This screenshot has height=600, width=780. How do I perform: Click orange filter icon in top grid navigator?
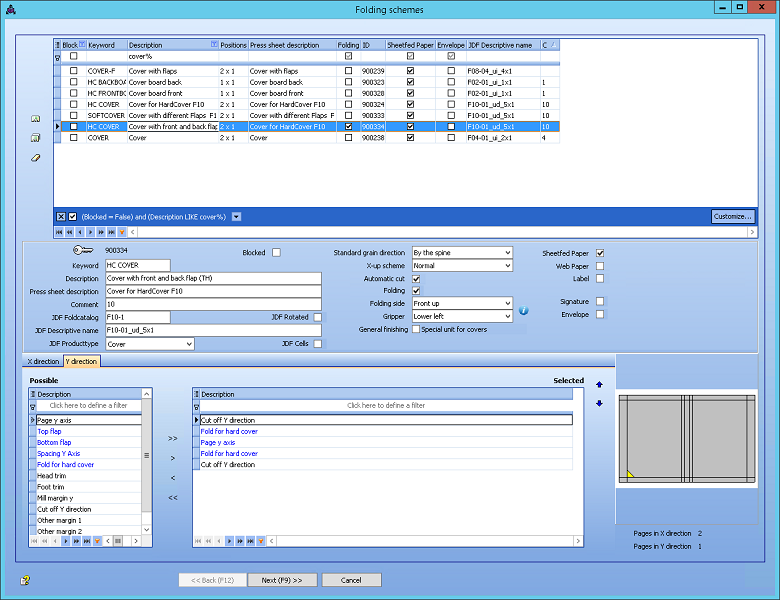click(122, 232)
